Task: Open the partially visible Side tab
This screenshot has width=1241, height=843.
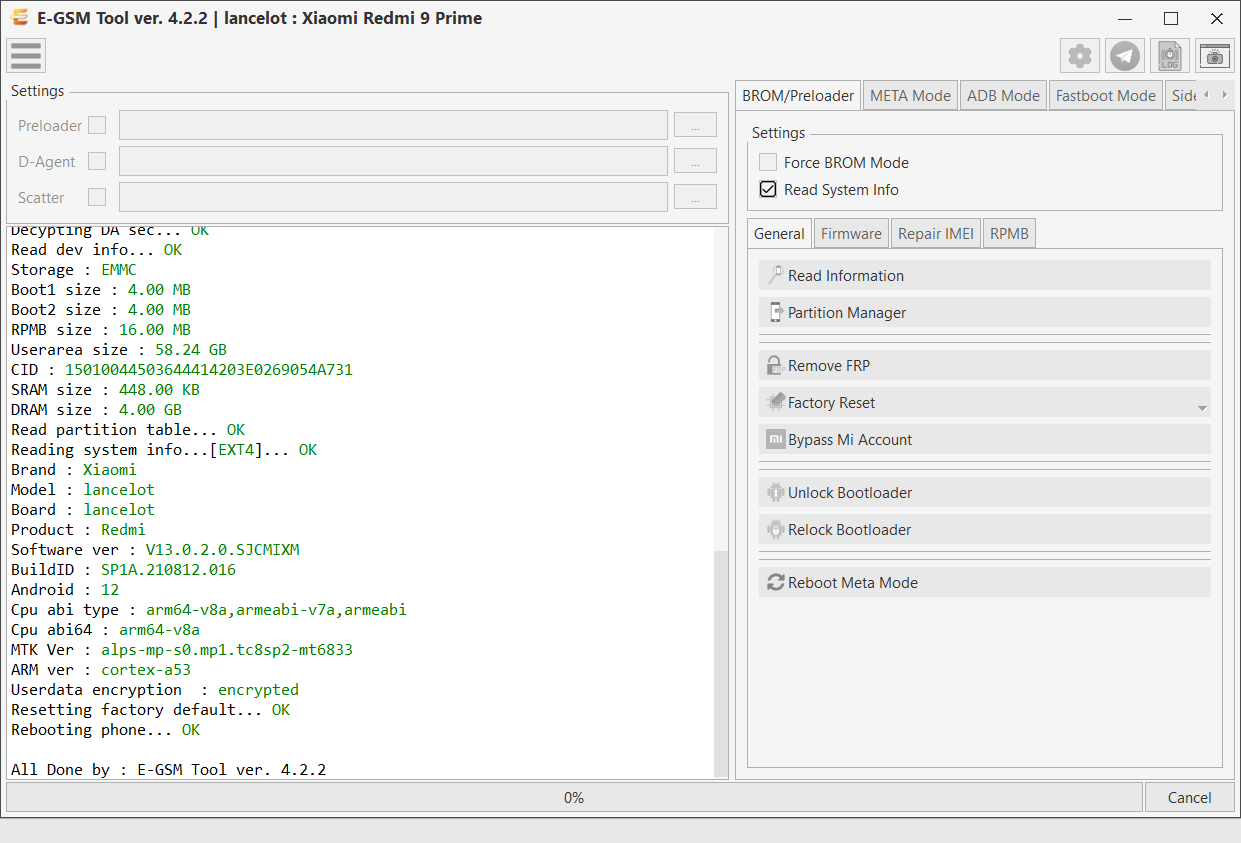Action: [x=1181, y=96]
